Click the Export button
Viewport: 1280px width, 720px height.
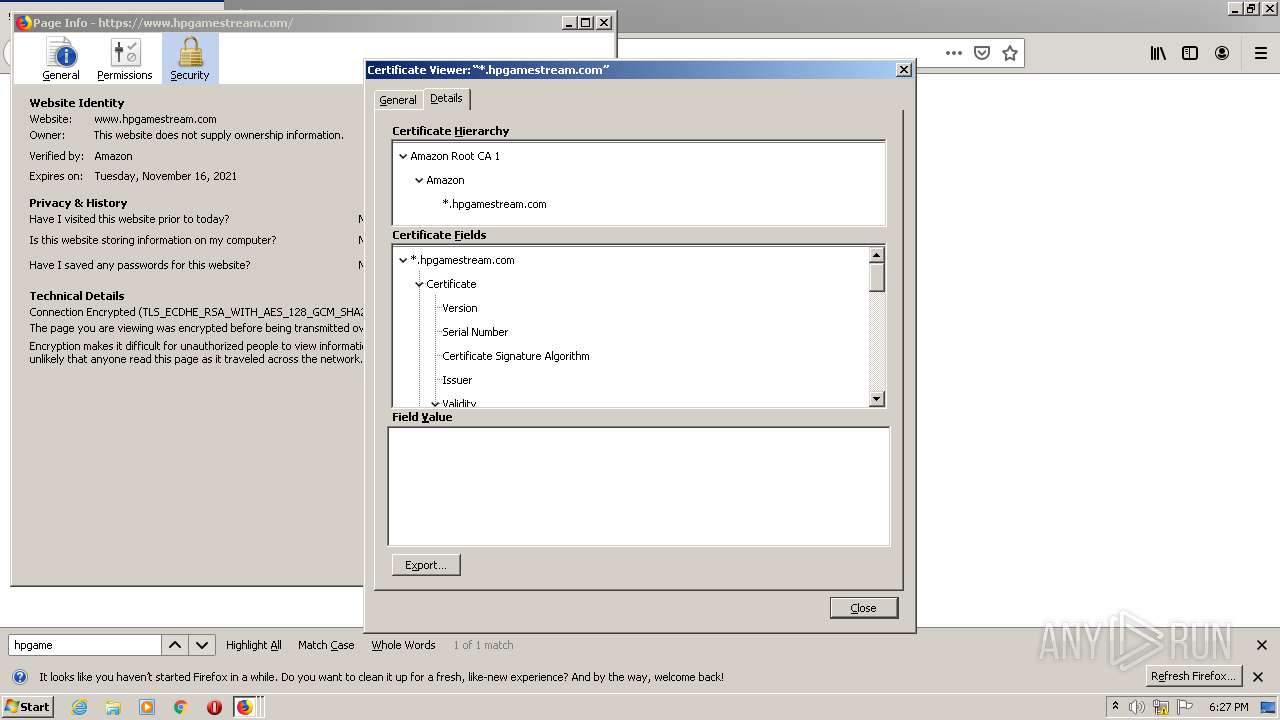[x=426, y=565]
